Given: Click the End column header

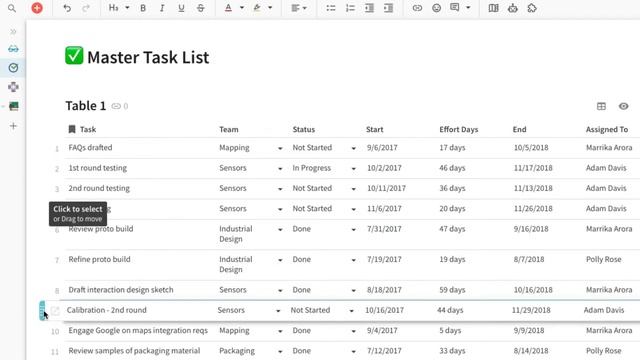Looking at the screenshot, I should pyautogui.click(x=519, y=129).
